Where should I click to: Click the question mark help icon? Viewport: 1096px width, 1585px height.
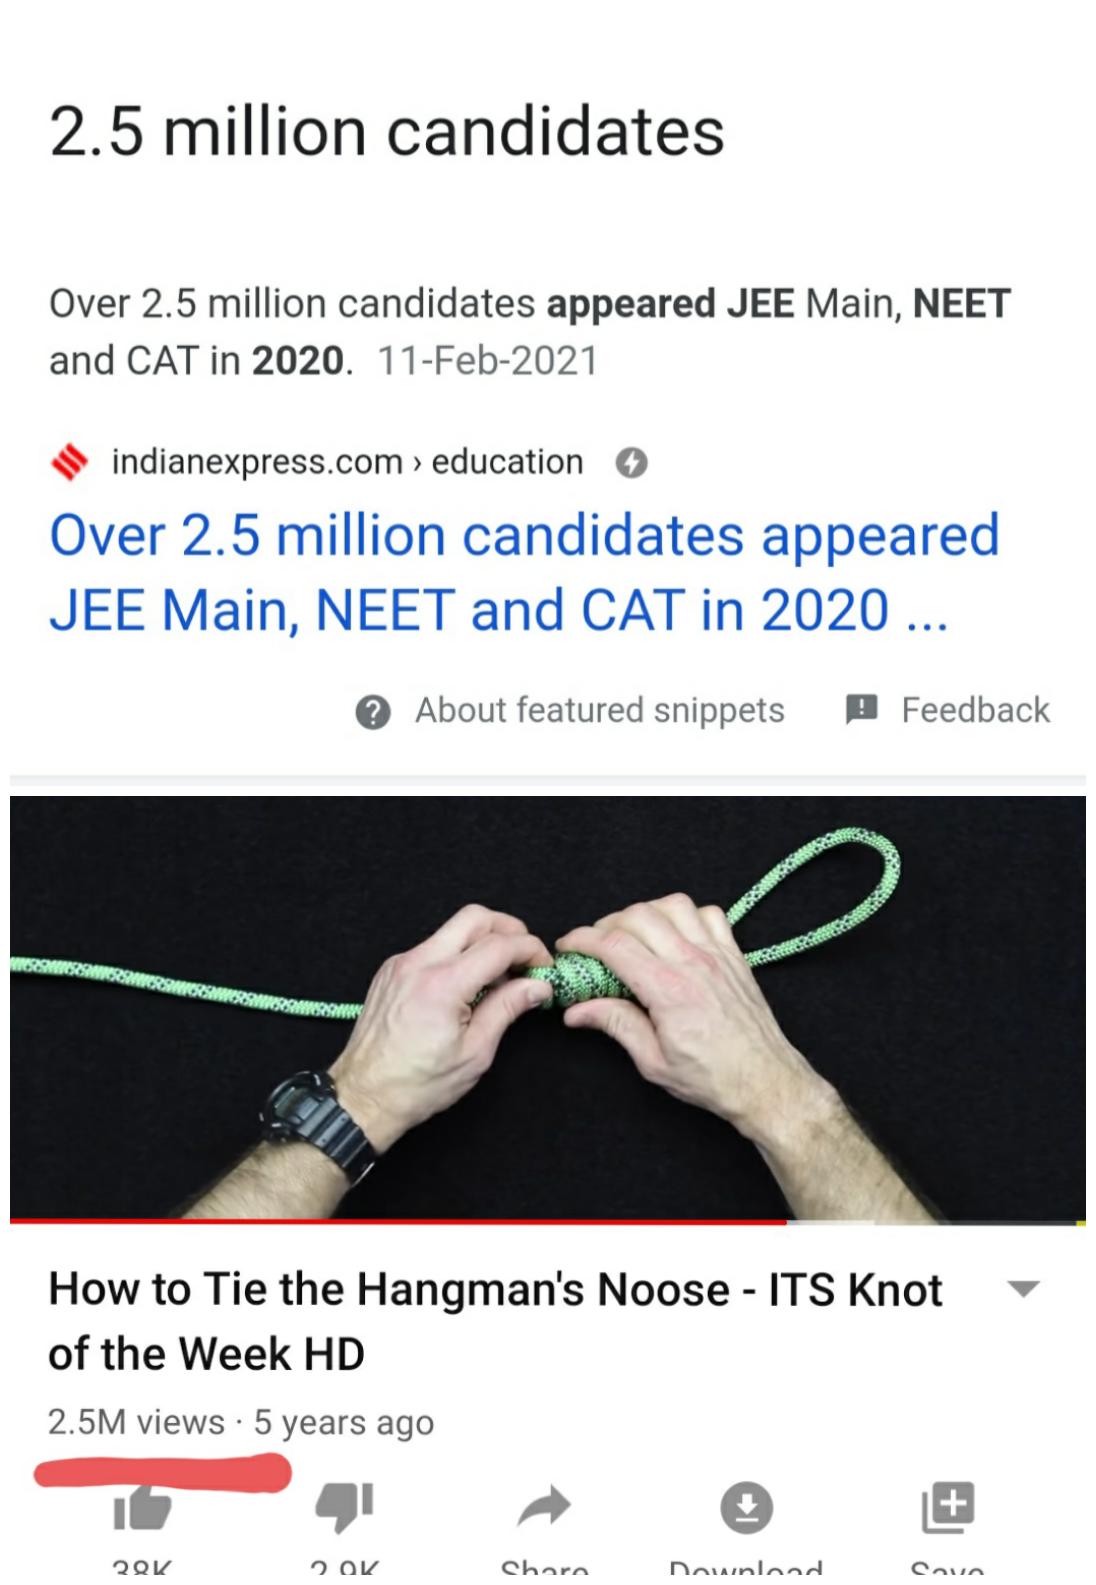click(x=372, y=711)
